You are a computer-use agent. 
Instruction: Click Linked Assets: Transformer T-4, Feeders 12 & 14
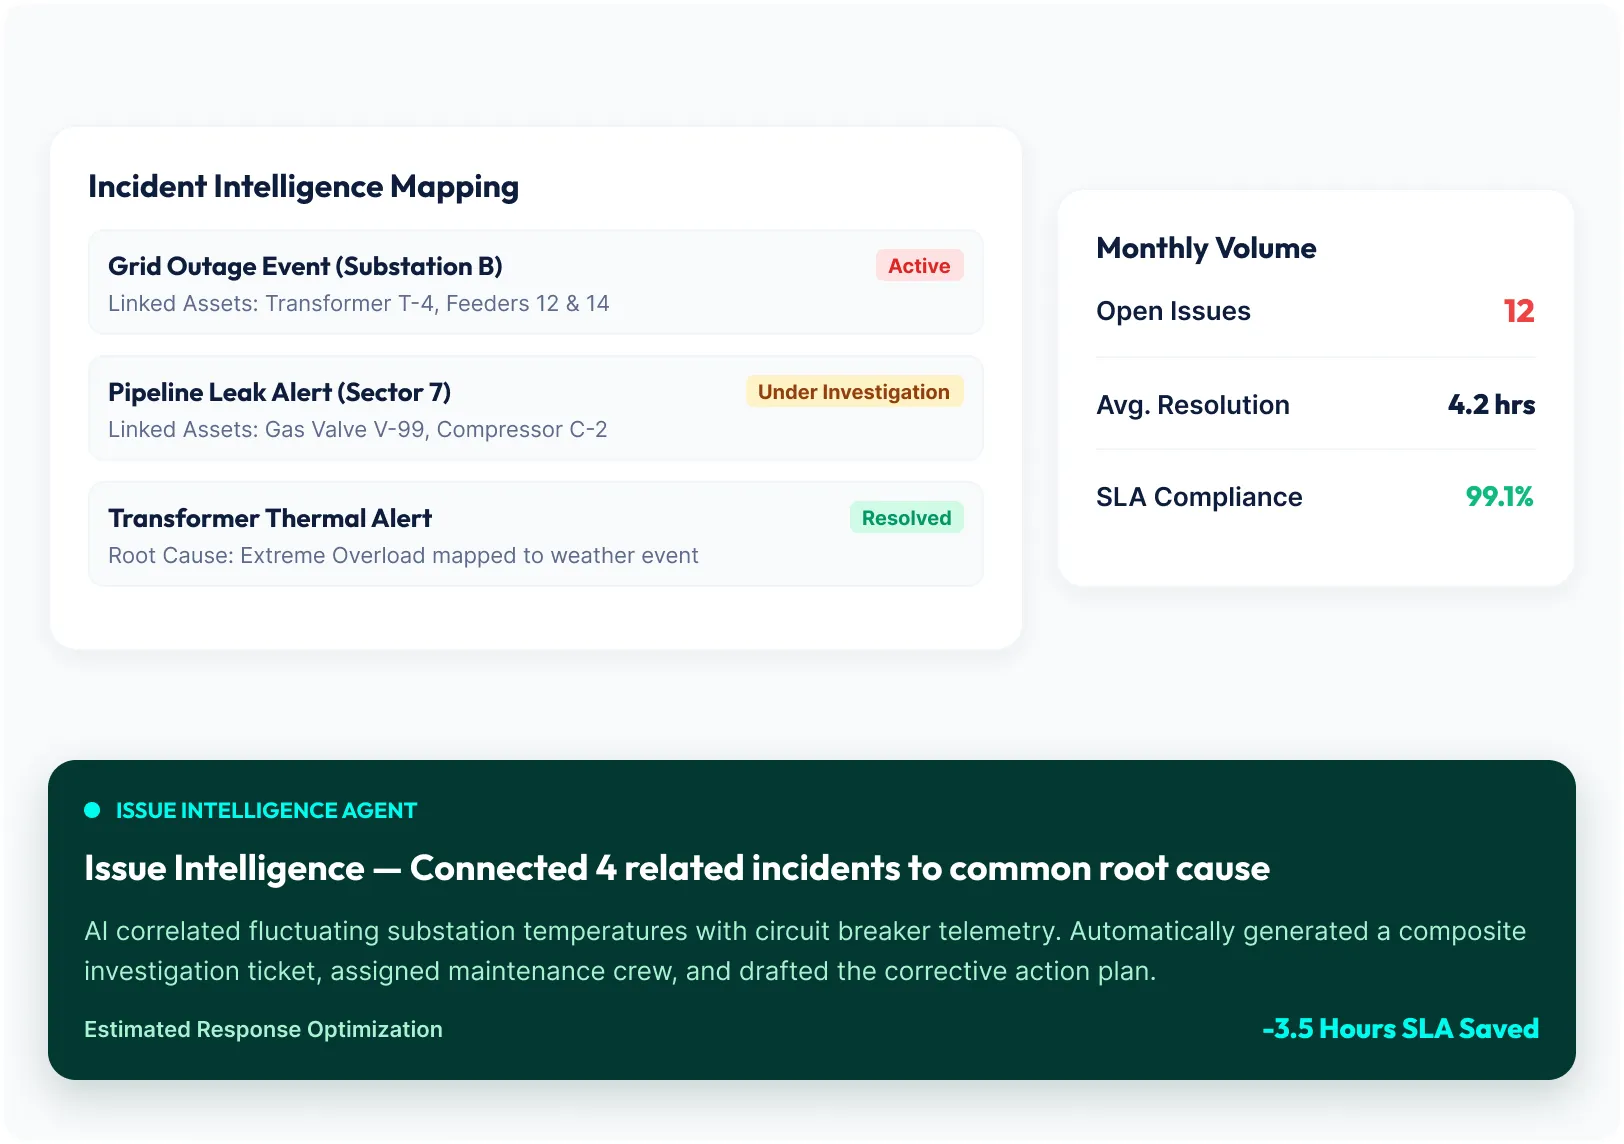tap(358, 303)
